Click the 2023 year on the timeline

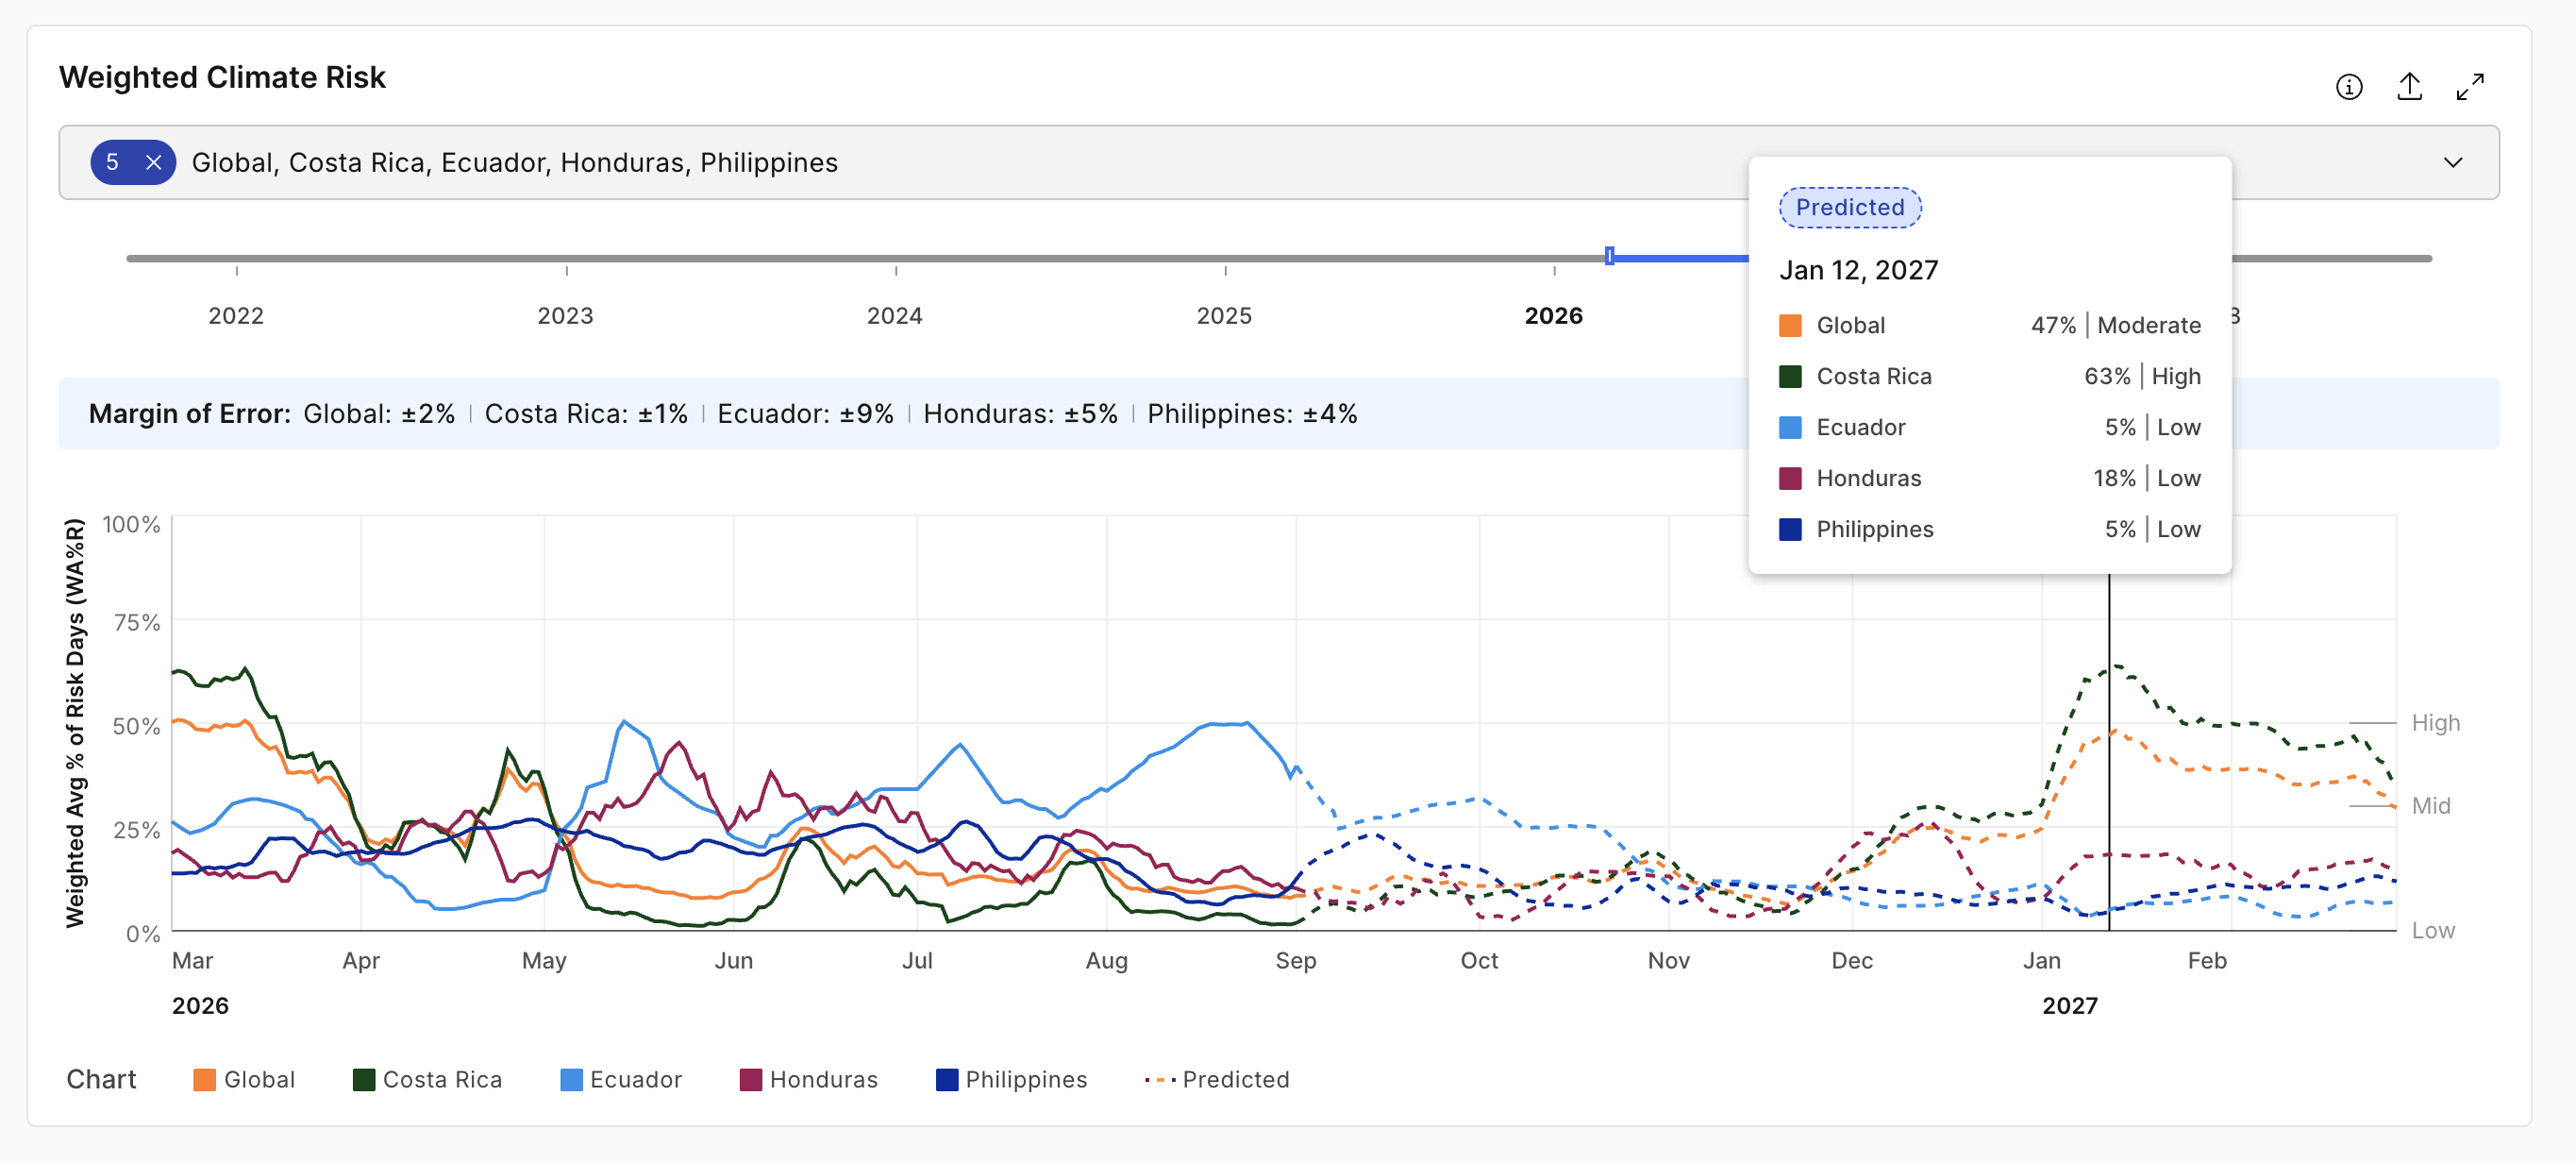(565, 315)
